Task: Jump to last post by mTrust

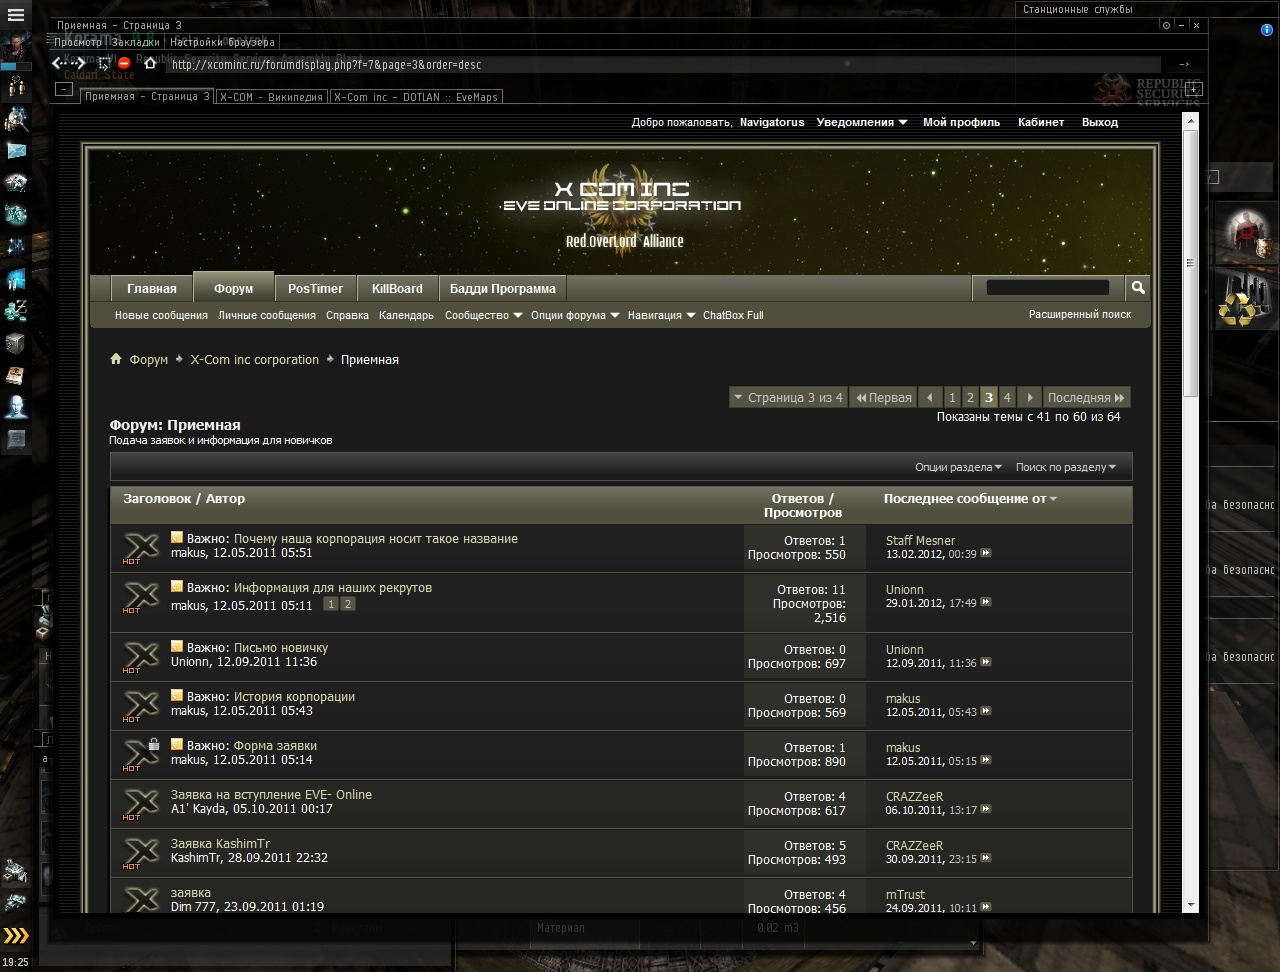Action: [986, 907]
